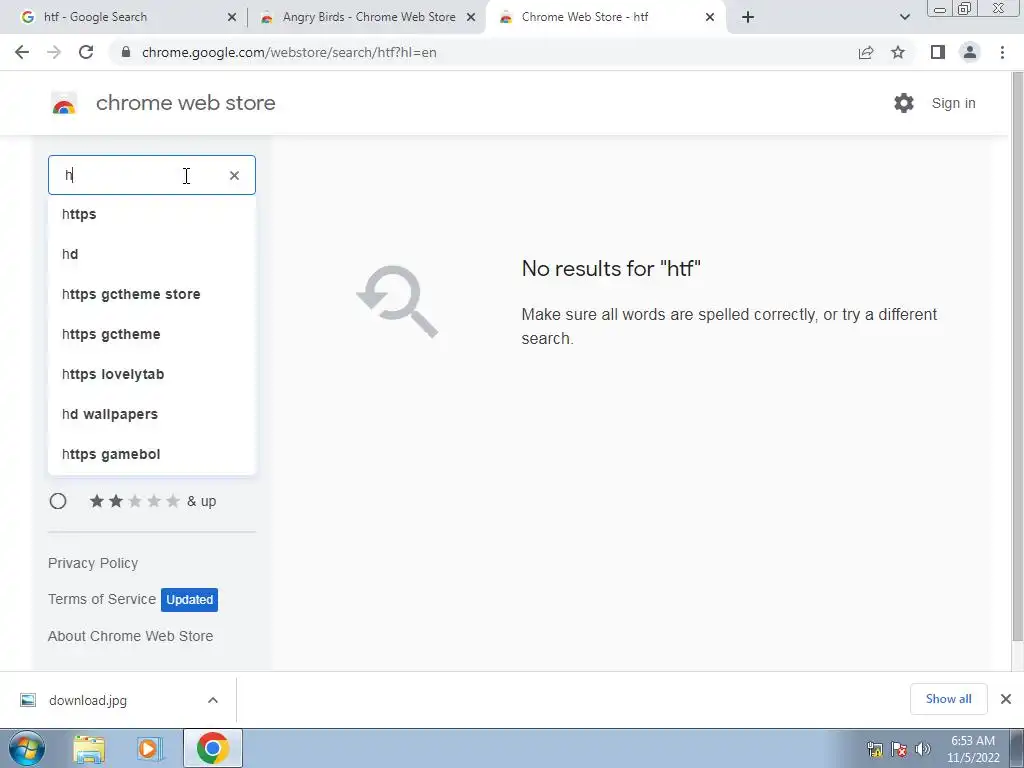Open the Chrome profile avatar
Image resolution: width=1024 pixels, height=768 pixels.
point(970,52)
